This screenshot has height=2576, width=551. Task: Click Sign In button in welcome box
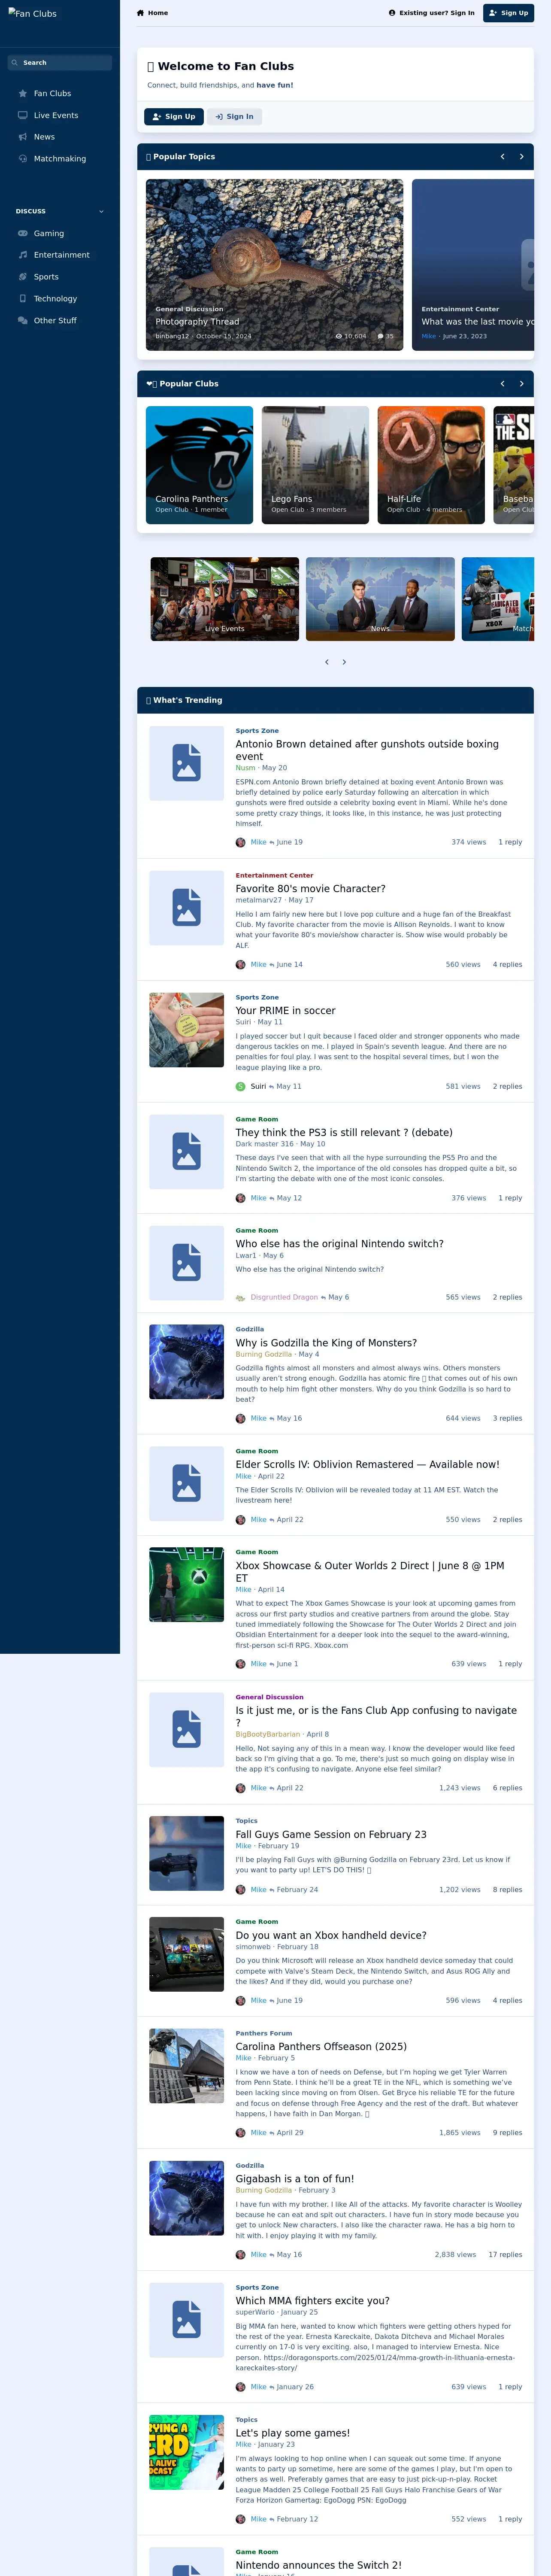pyautogui.click(x=234, y=117)
